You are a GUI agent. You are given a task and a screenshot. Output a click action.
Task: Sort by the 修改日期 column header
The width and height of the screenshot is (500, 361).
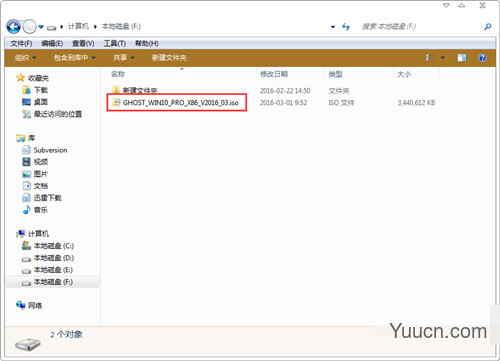point(274,74)
